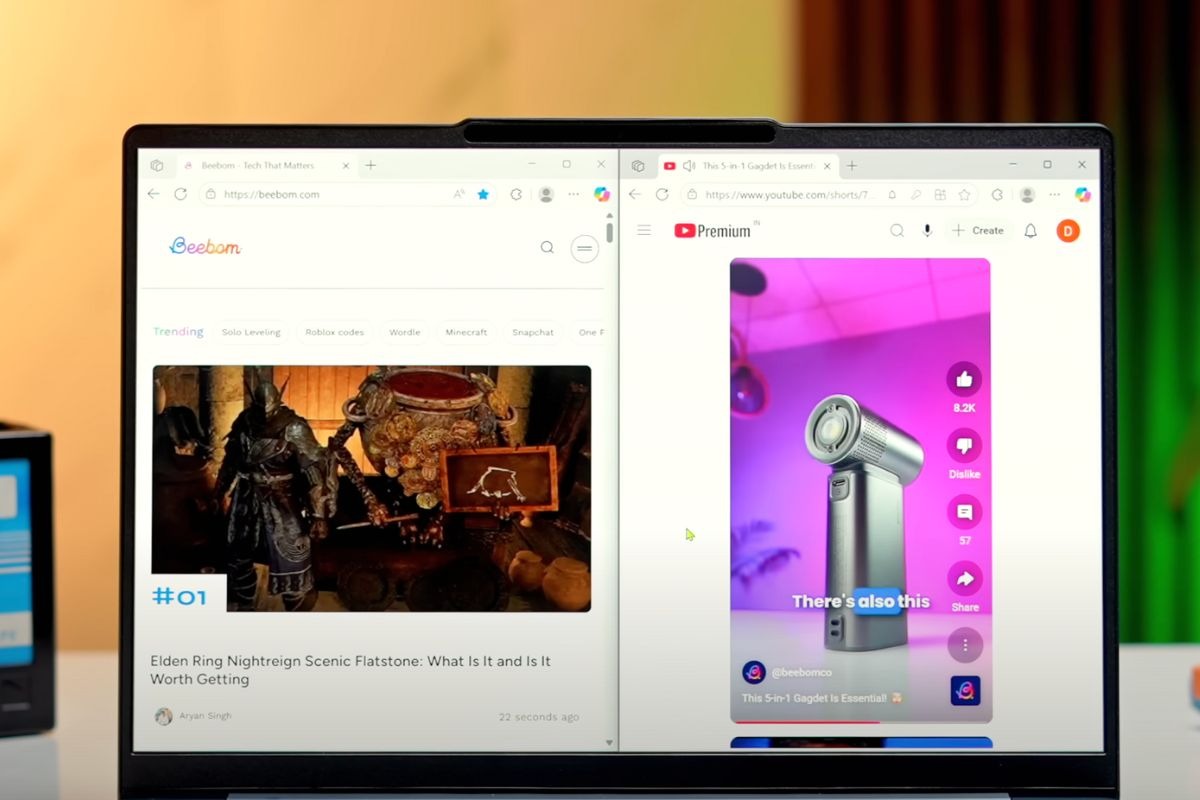
Task: Open the YouTube account avatar D
Action: (1068, 231)
